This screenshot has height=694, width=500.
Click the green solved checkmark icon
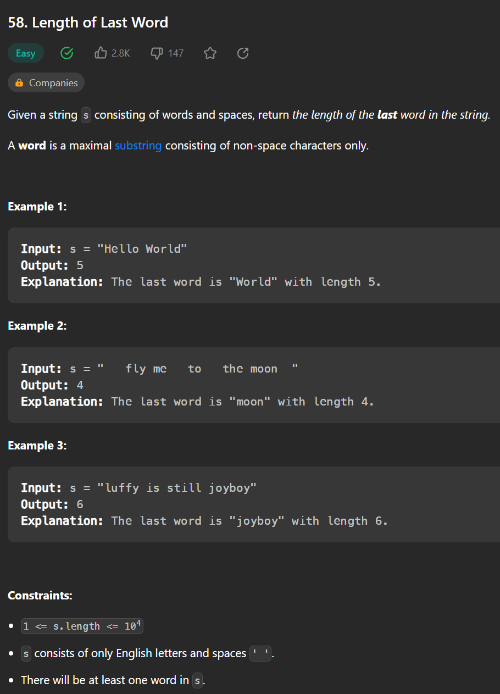click(x=67, y=53)
